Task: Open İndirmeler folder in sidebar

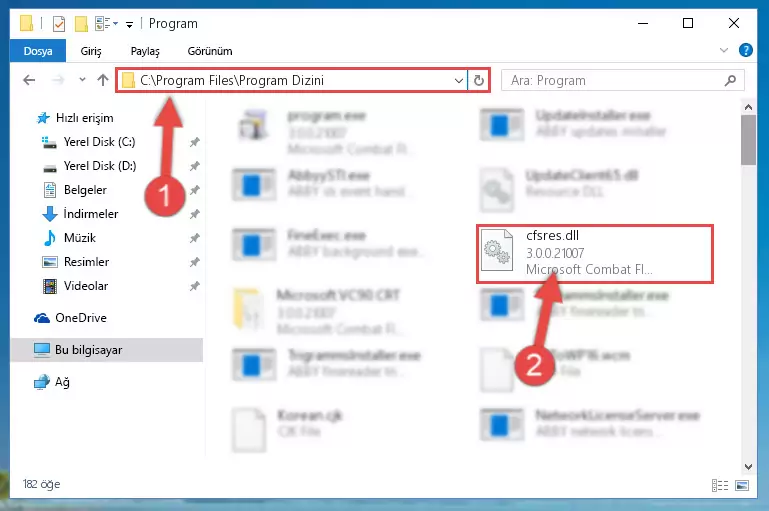Action: pyautogui.click(x=80, y=214)
